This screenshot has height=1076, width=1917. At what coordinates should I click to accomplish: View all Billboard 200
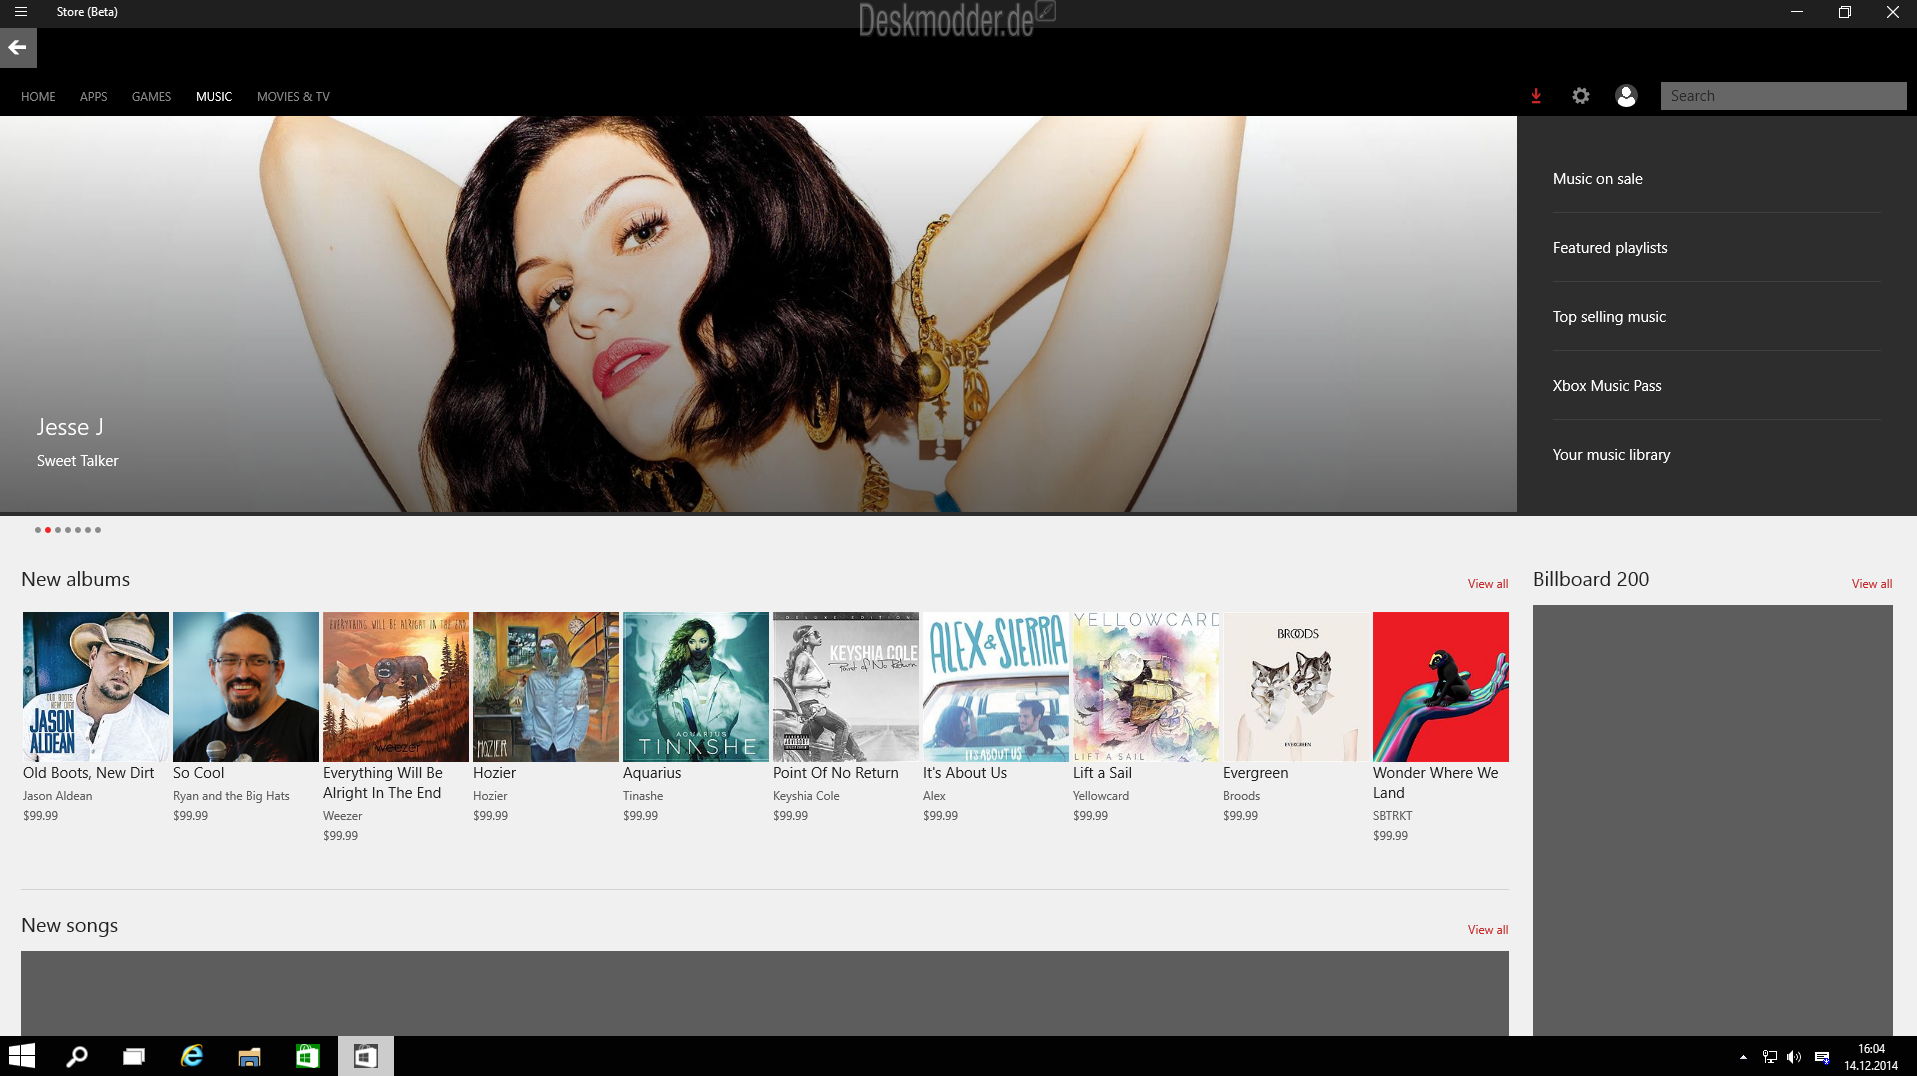tap(1871, 584)
